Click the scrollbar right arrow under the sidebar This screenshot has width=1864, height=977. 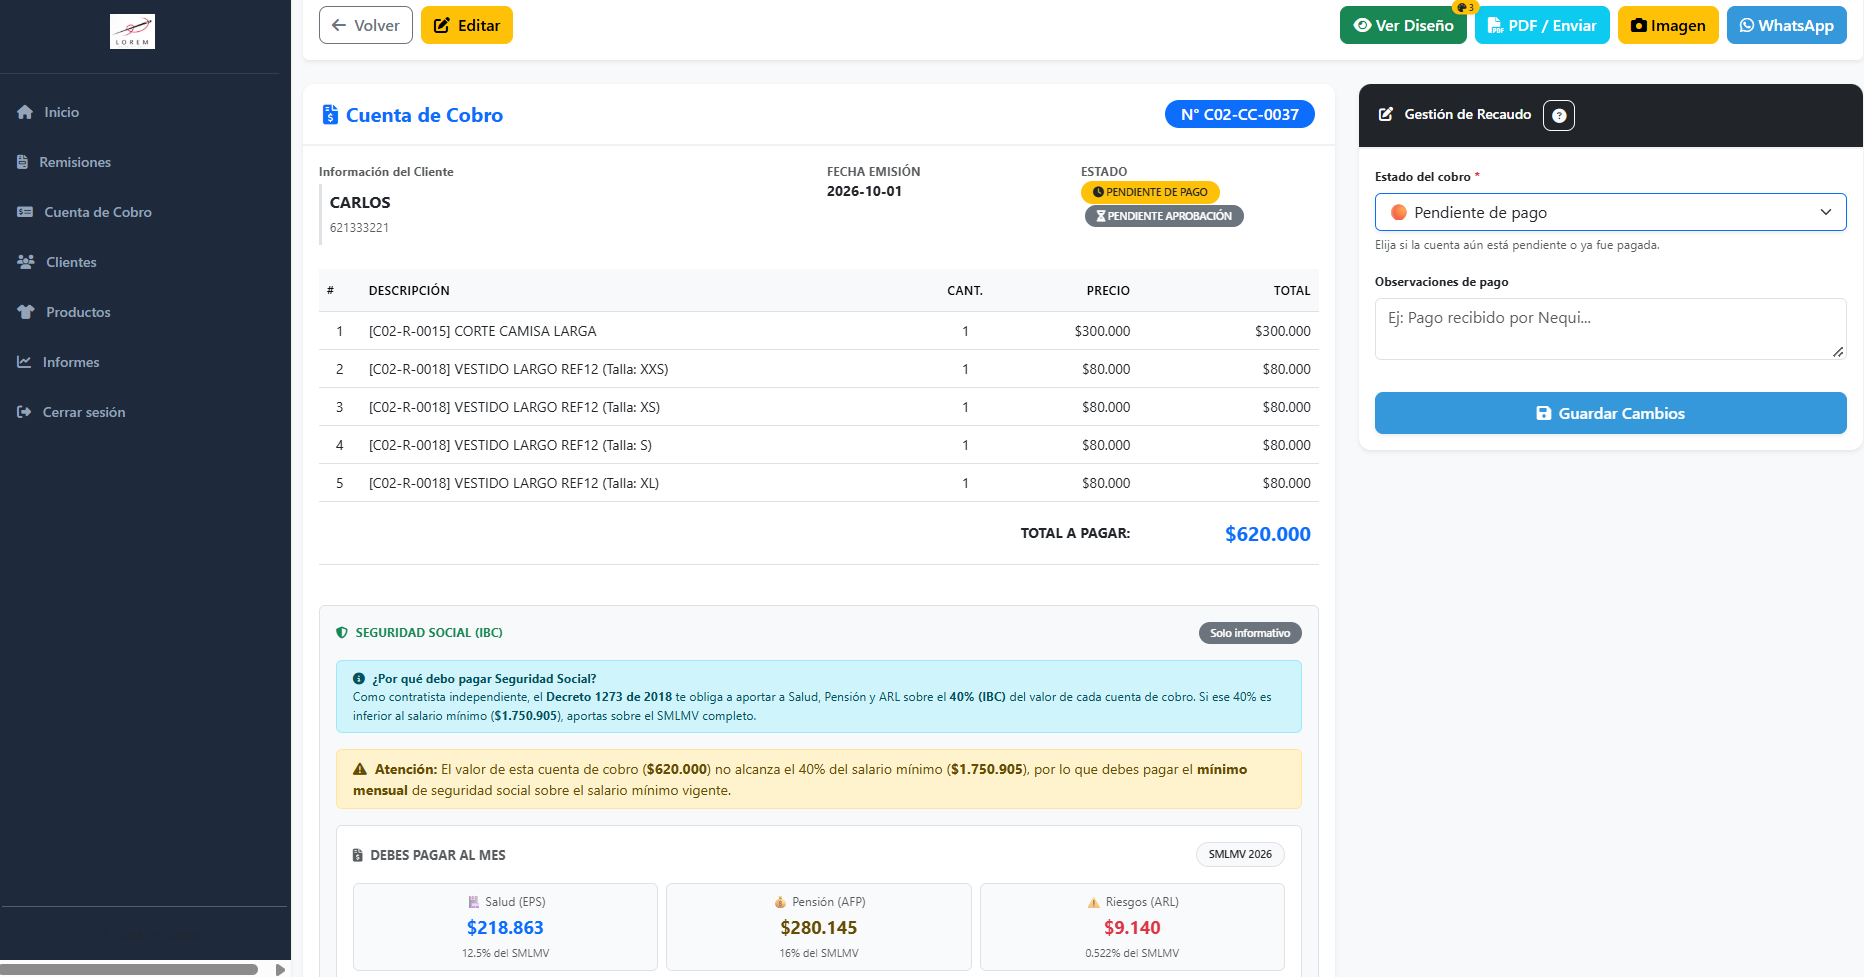click(x=280, y=969)
